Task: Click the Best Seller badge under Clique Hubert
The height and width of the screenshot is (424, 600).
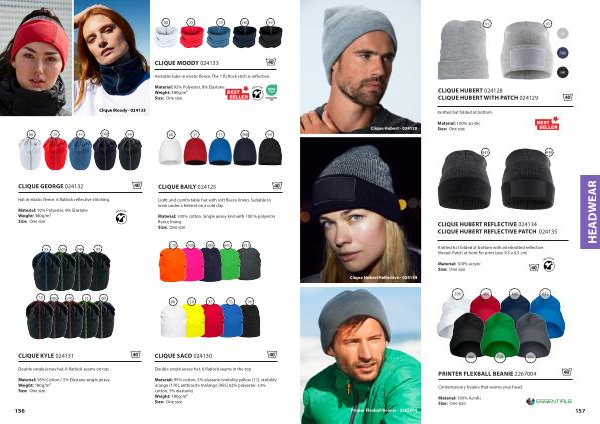Action: [x=547, y=124]
